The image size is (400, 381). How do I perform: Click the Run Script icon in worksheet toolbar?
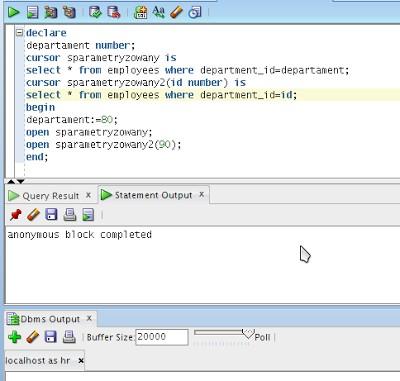pos(32,12)
